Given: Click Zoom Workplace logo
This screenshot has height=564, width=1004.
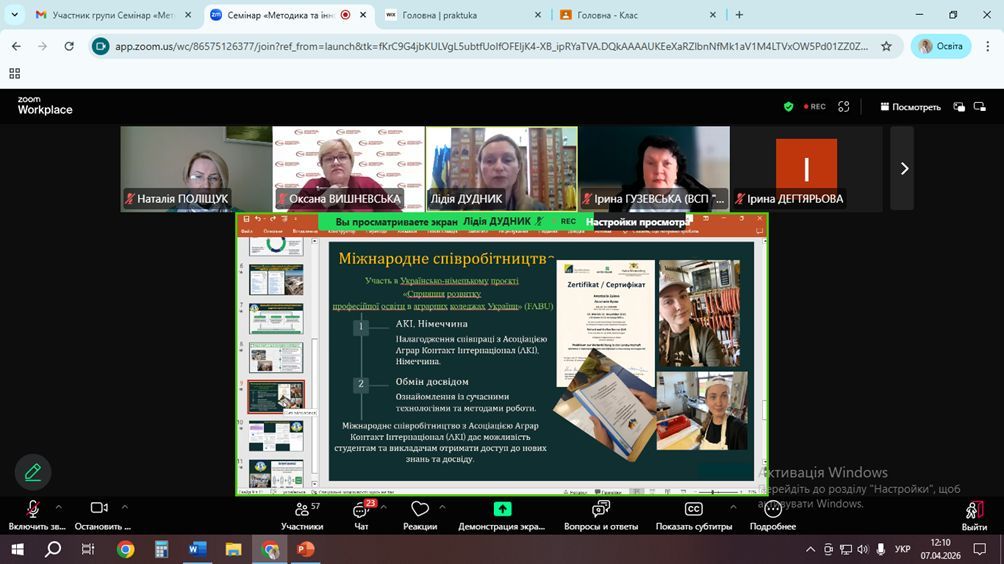Looking at the screenshot, I should tap(45, 105).
